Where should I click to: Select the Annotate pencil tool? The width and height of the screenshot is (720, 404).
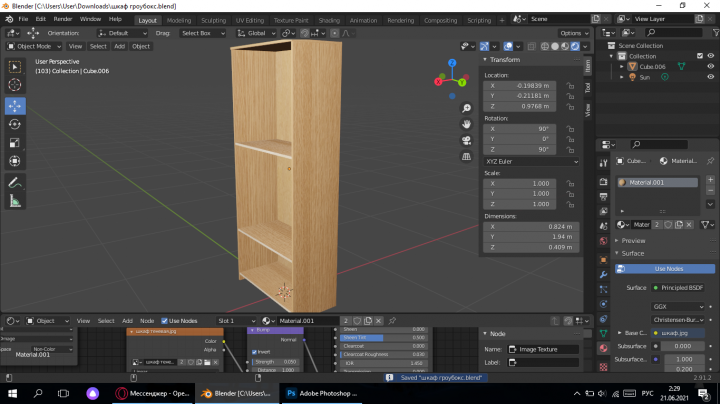[x=15, y=183]
